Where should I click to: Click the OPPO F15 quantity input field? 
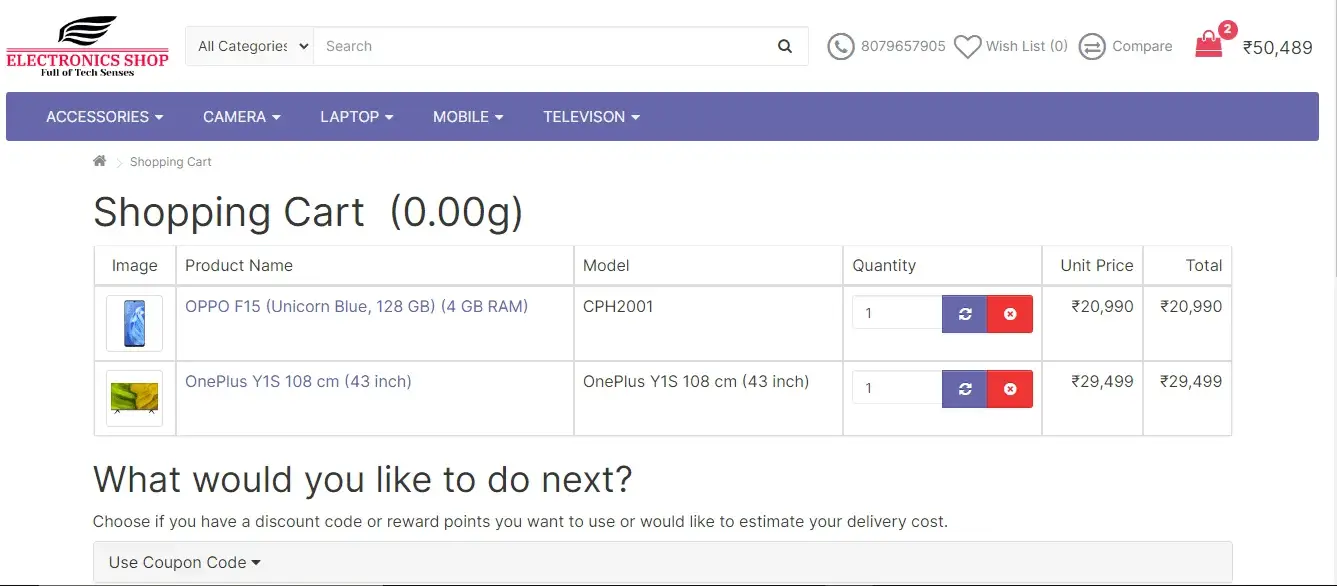click(897, 313)
